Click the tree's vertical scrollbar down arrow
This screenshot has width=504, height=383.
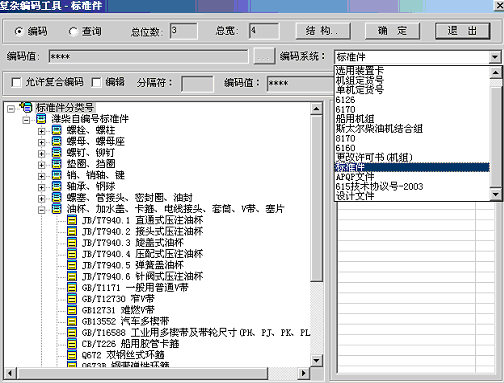pyautogui.click(x=316, y=360)
